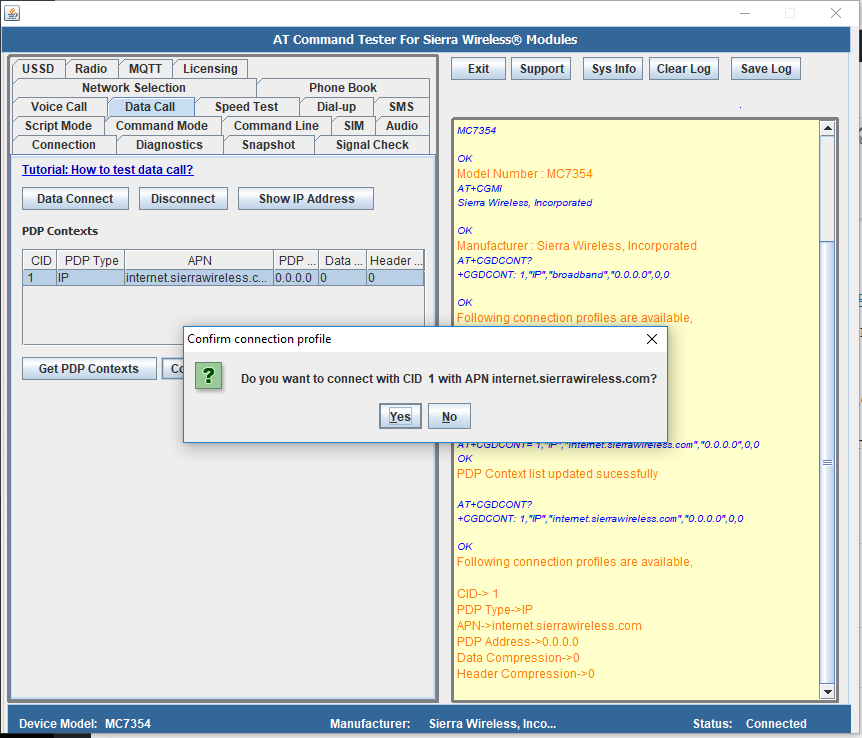Select the internet.sierrawireless APN table cell
The width and height of the screenshot is (862, 738).
(x=200, y=278)
